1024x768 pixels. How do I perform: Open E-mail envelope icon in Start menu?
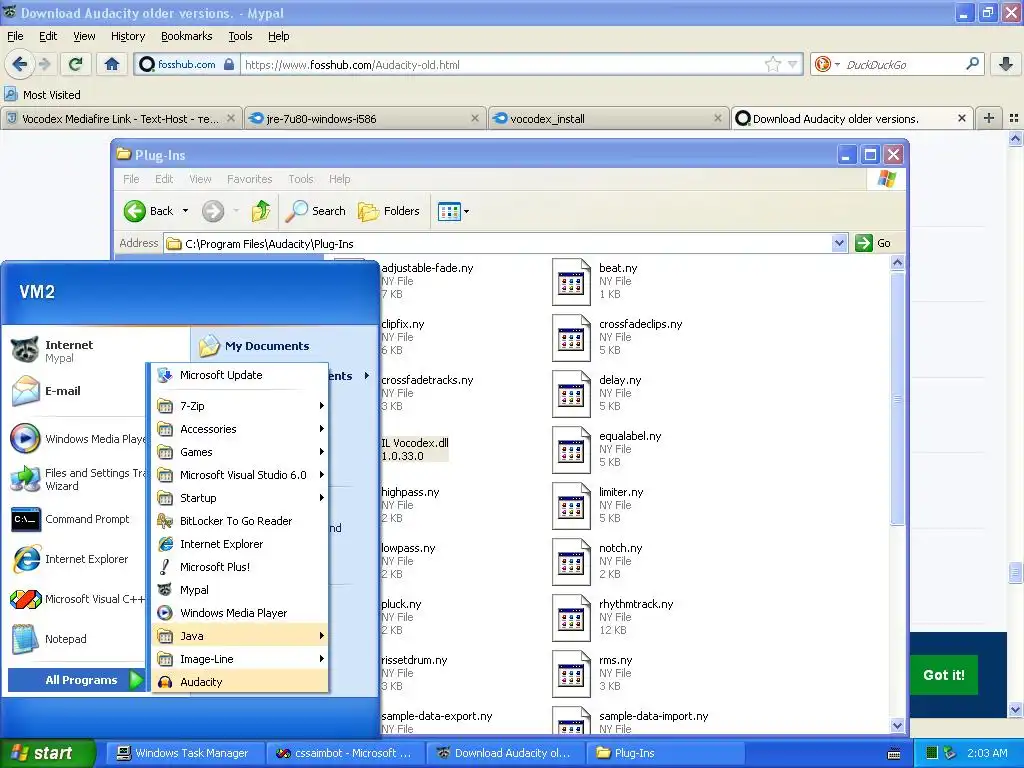[x=25, y=391]
